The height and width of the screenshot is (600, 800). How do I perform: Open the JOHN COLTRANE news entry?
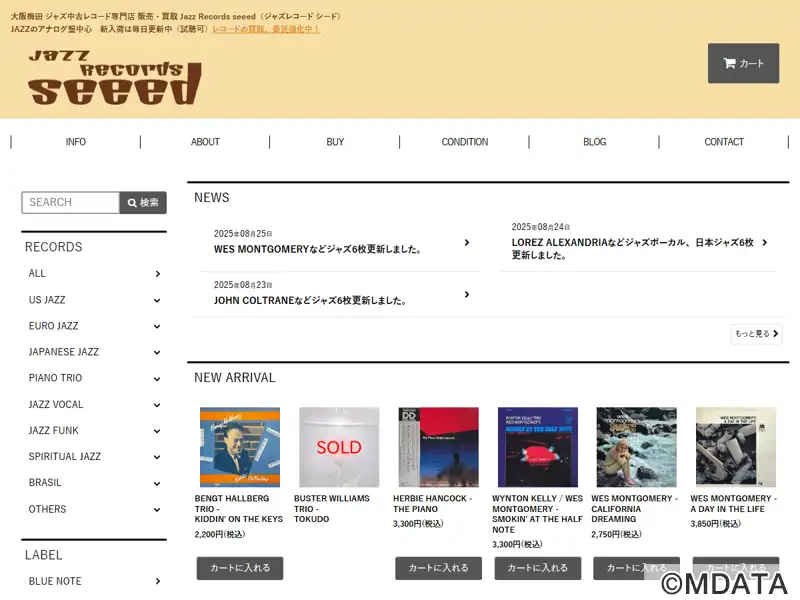point(310,301)
